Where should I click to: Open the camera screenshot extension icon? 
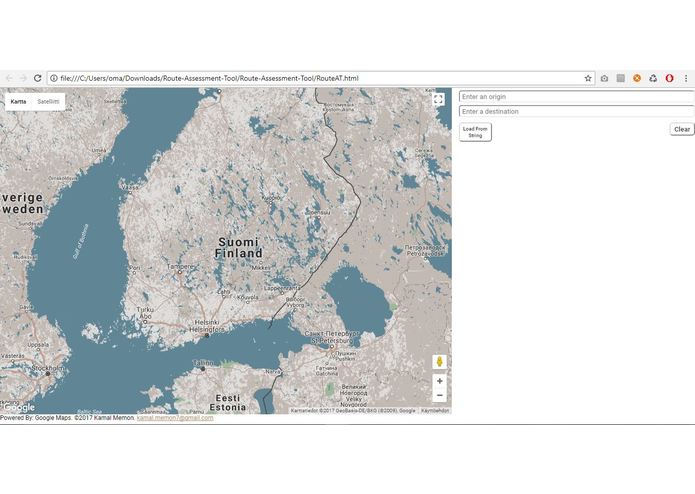(604, 78)
